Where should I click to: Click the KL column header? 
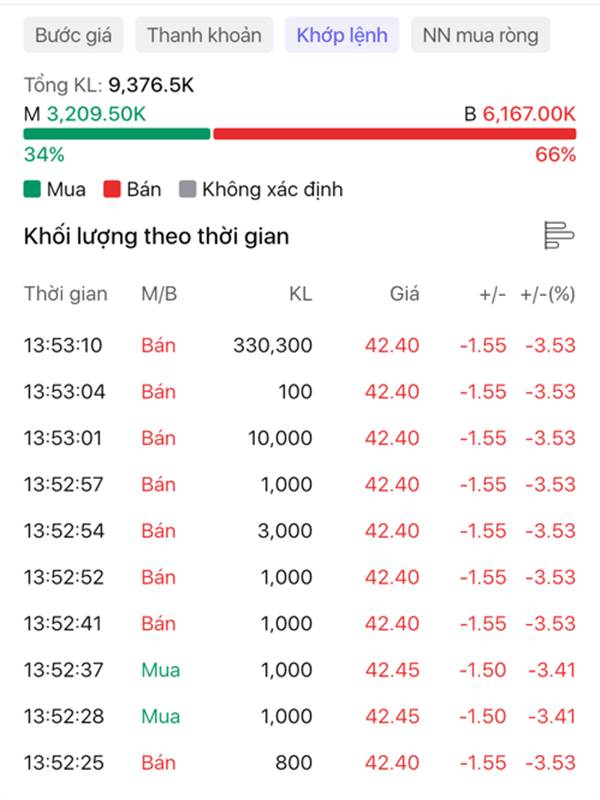pyautogui.click(x=300, y=294)
